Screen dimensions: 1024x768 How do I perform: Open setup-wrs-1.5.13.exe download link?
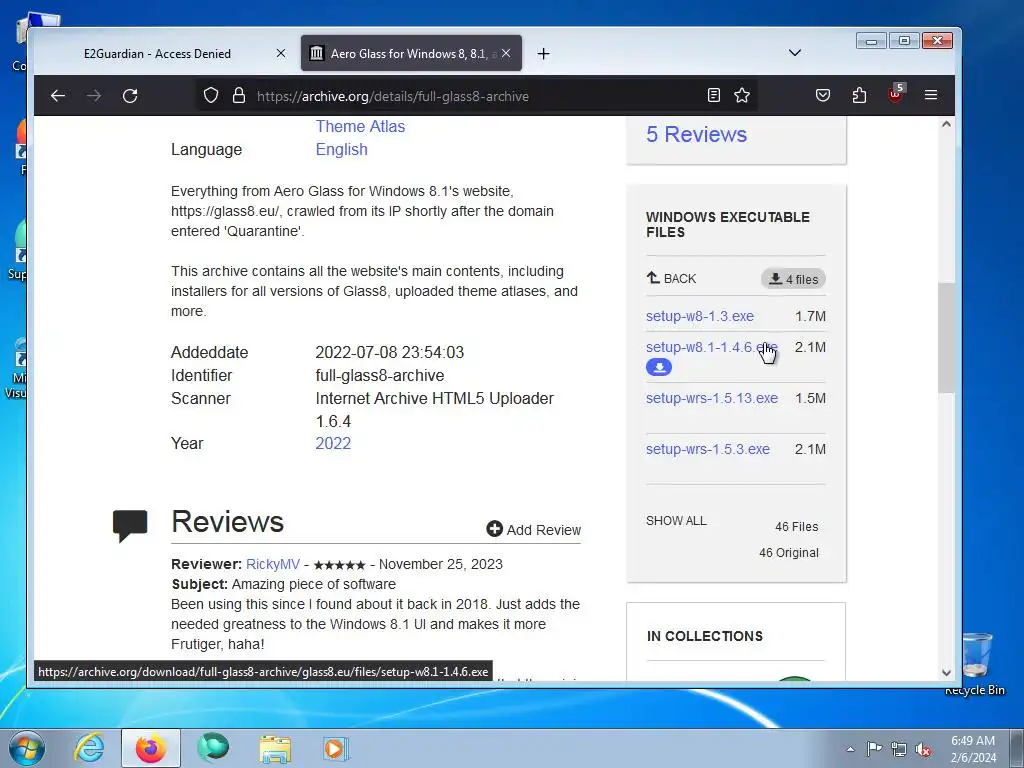712,398
